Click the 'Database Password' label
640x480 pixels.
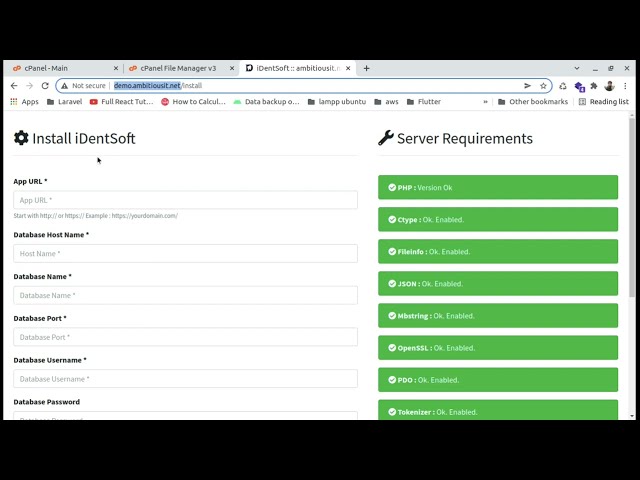tap(47, 402)
